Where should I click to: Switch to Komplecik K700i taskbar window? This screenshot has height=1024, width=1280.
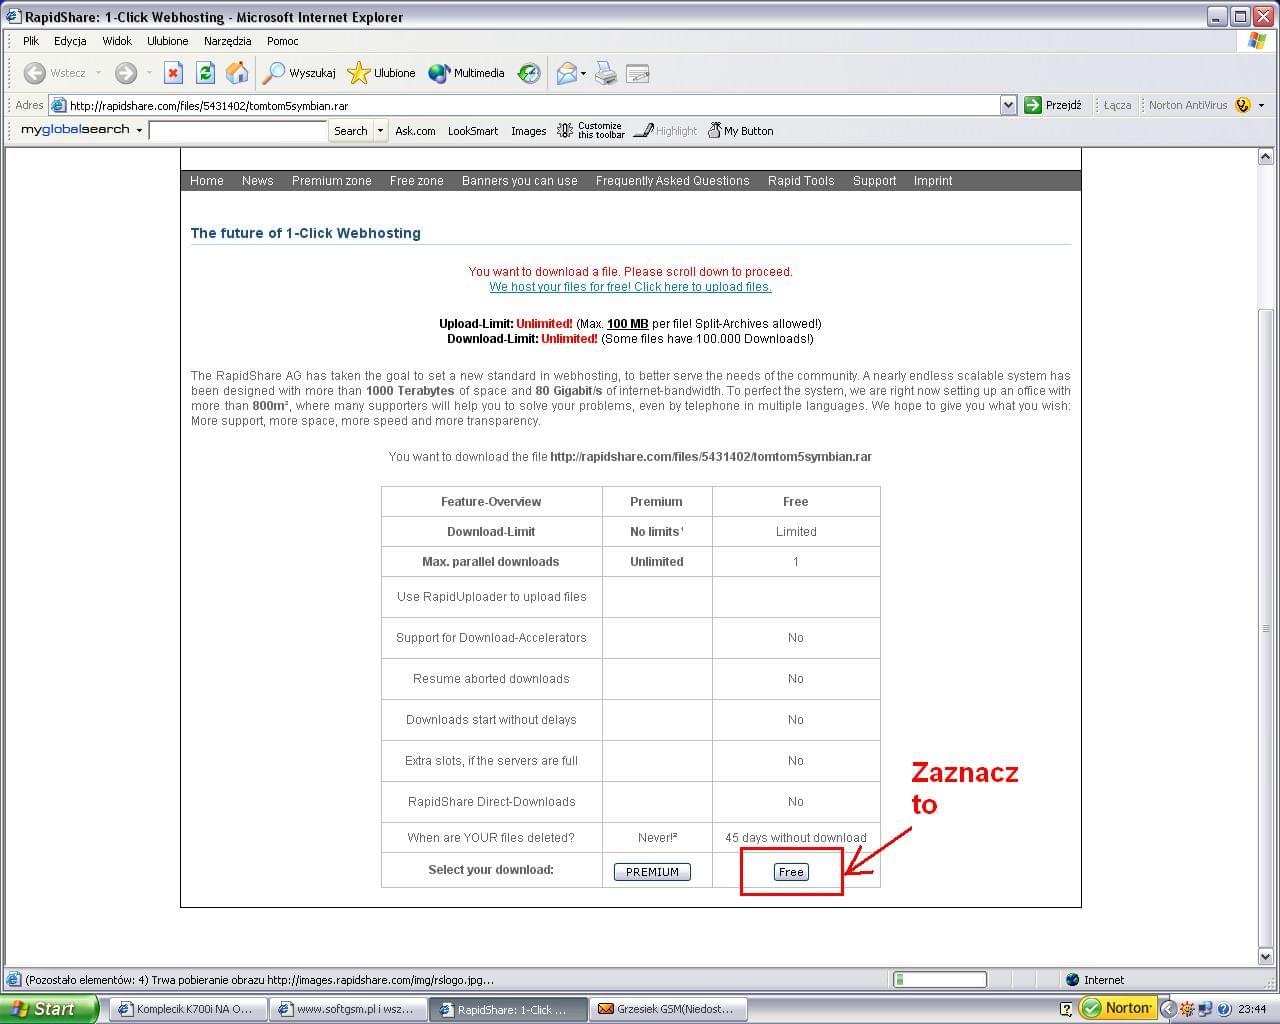[187, 1009]
